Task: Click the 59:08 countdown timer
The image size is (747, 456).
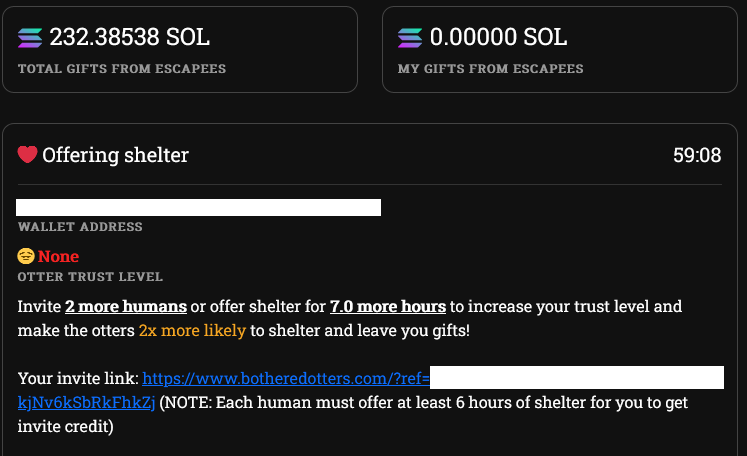Action: tap(697, 155)
